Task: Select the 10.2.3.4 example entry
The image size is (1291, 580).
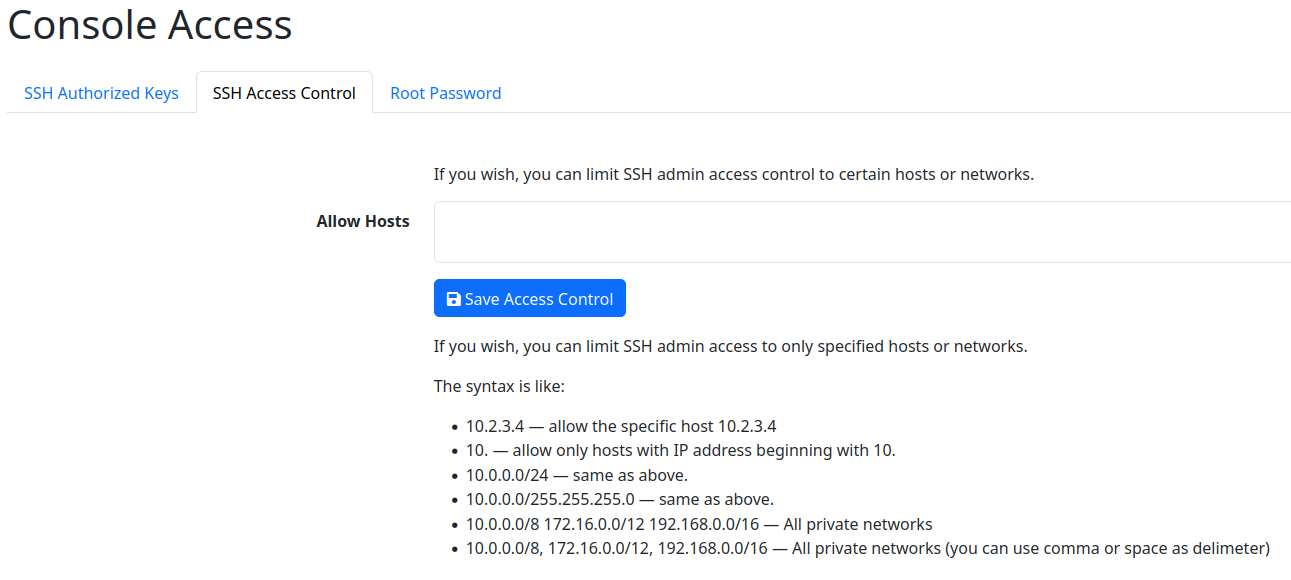Action: click(x=620, y=425)
